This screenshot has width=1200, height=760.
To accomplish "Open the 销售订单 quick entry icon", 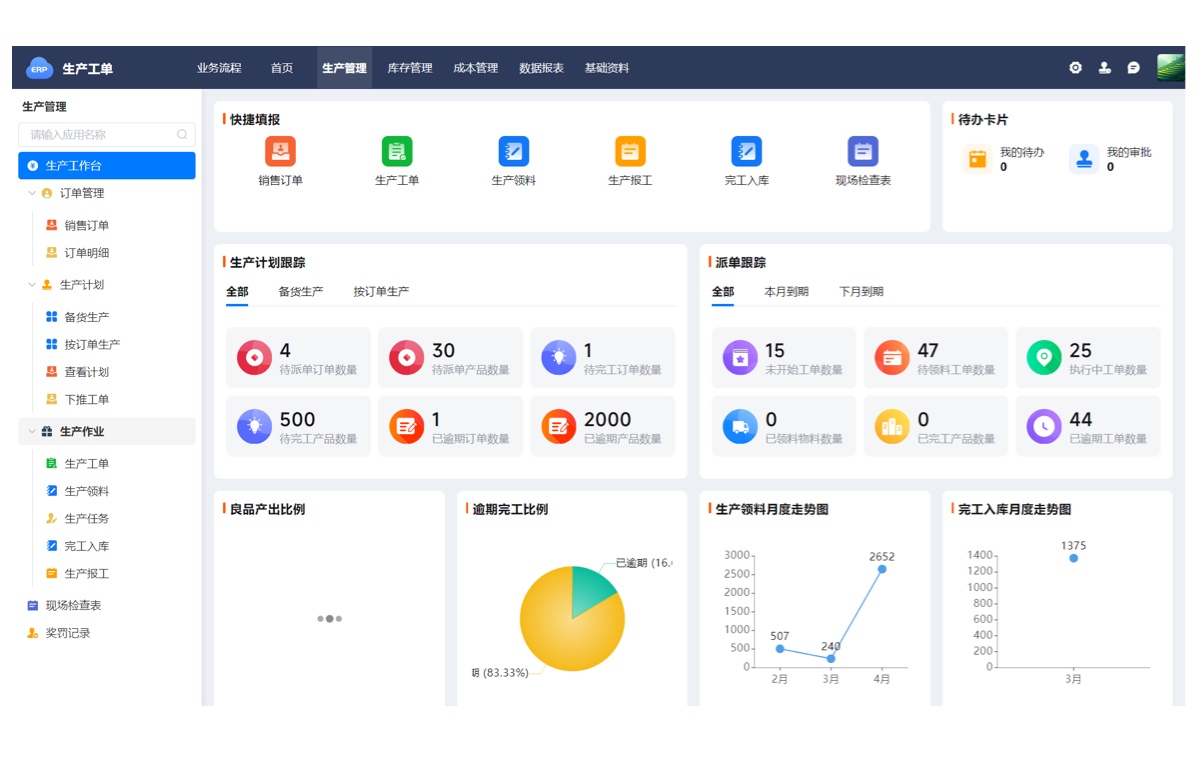I will click(x=280, y=152).
